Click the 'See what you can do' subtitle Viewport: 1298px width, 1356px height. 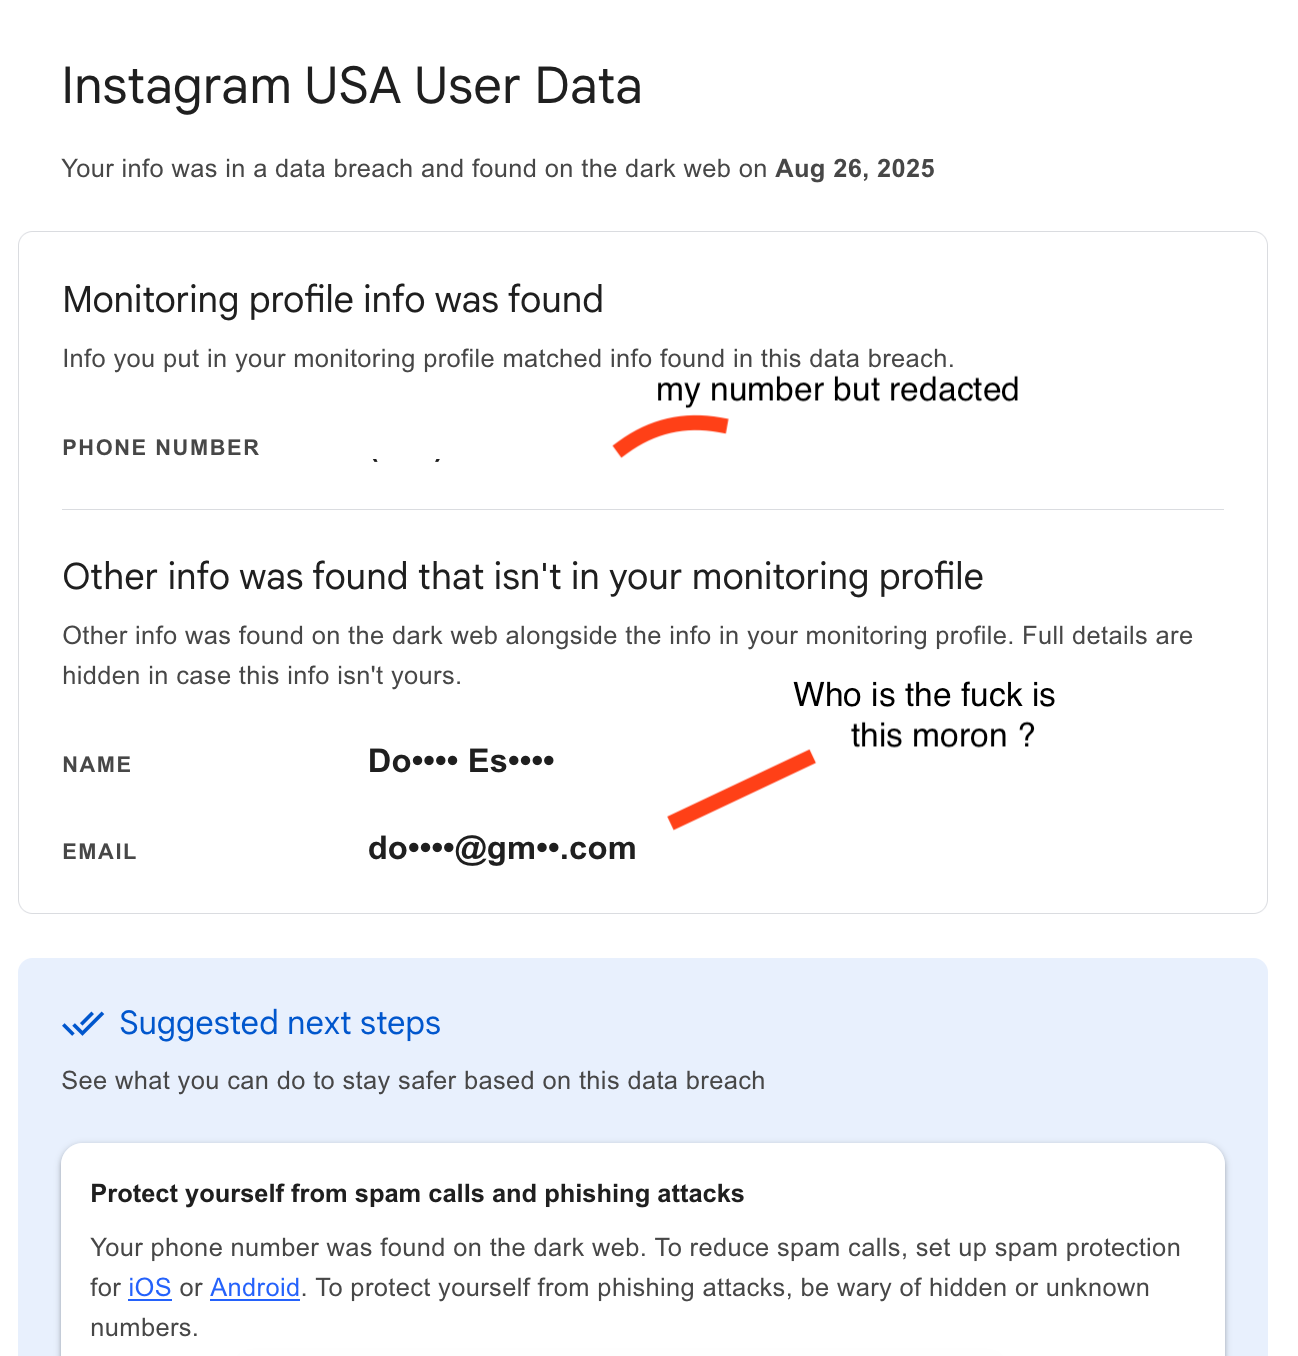pos(413,1081)
